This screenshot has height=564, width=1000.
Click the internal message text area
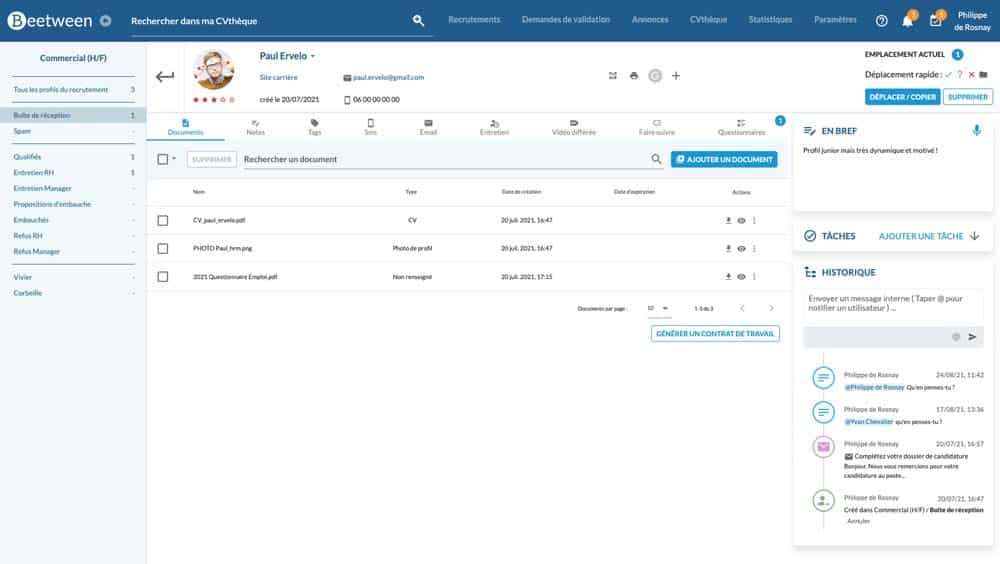[892, 304]
